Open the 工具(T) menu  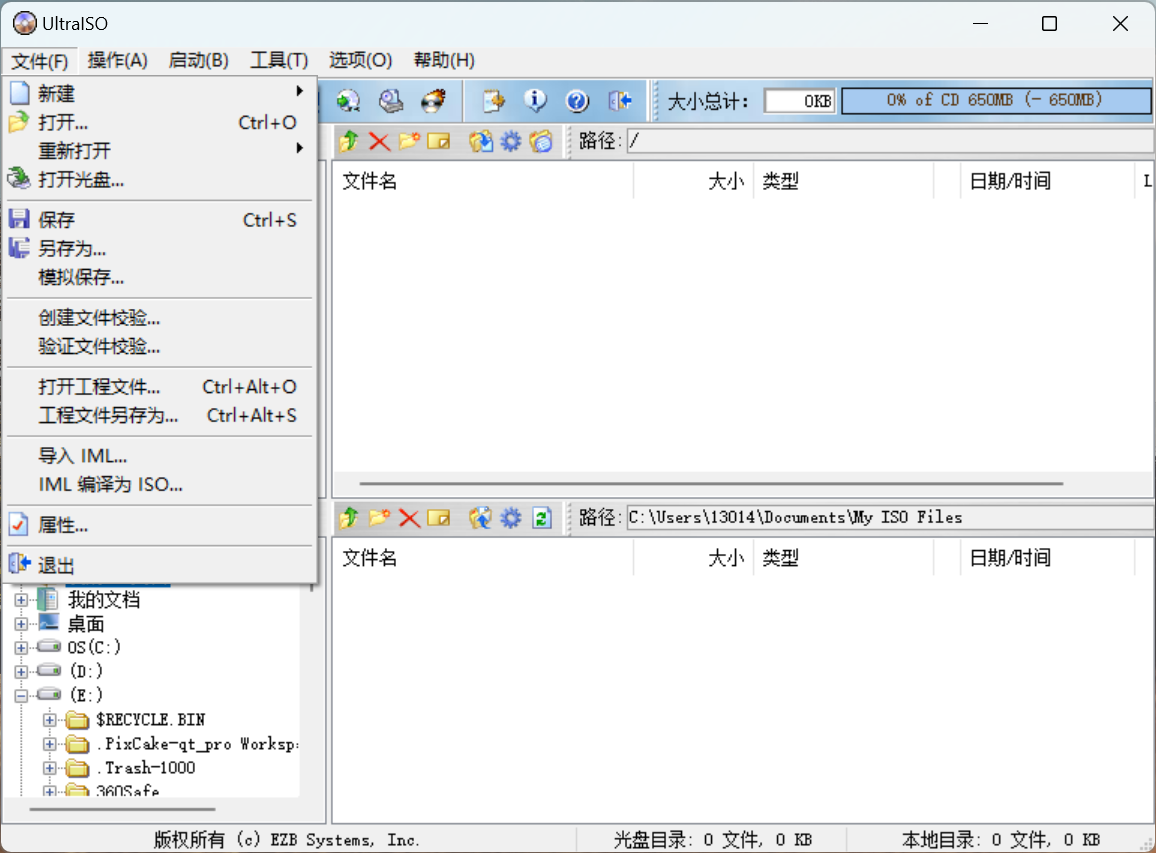[x=279, y=60]
